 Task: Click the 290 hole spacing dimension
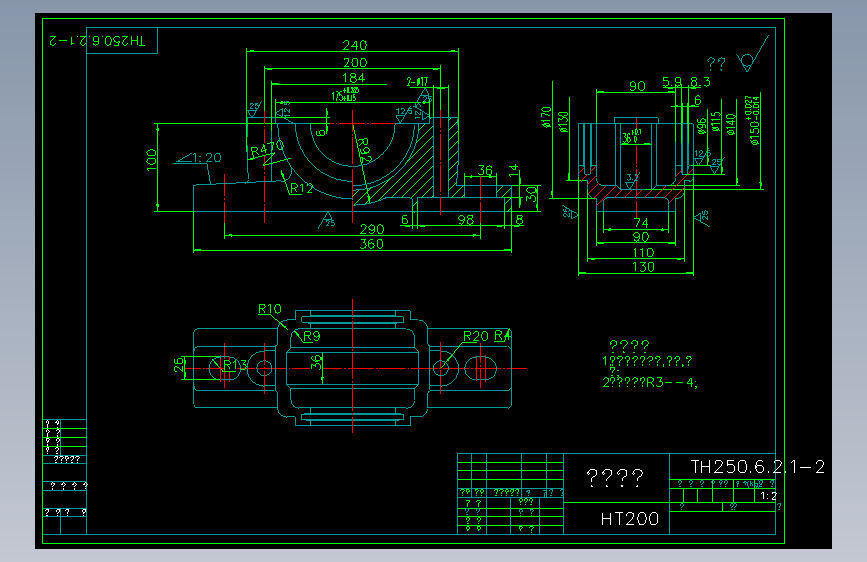coord(372,229)
